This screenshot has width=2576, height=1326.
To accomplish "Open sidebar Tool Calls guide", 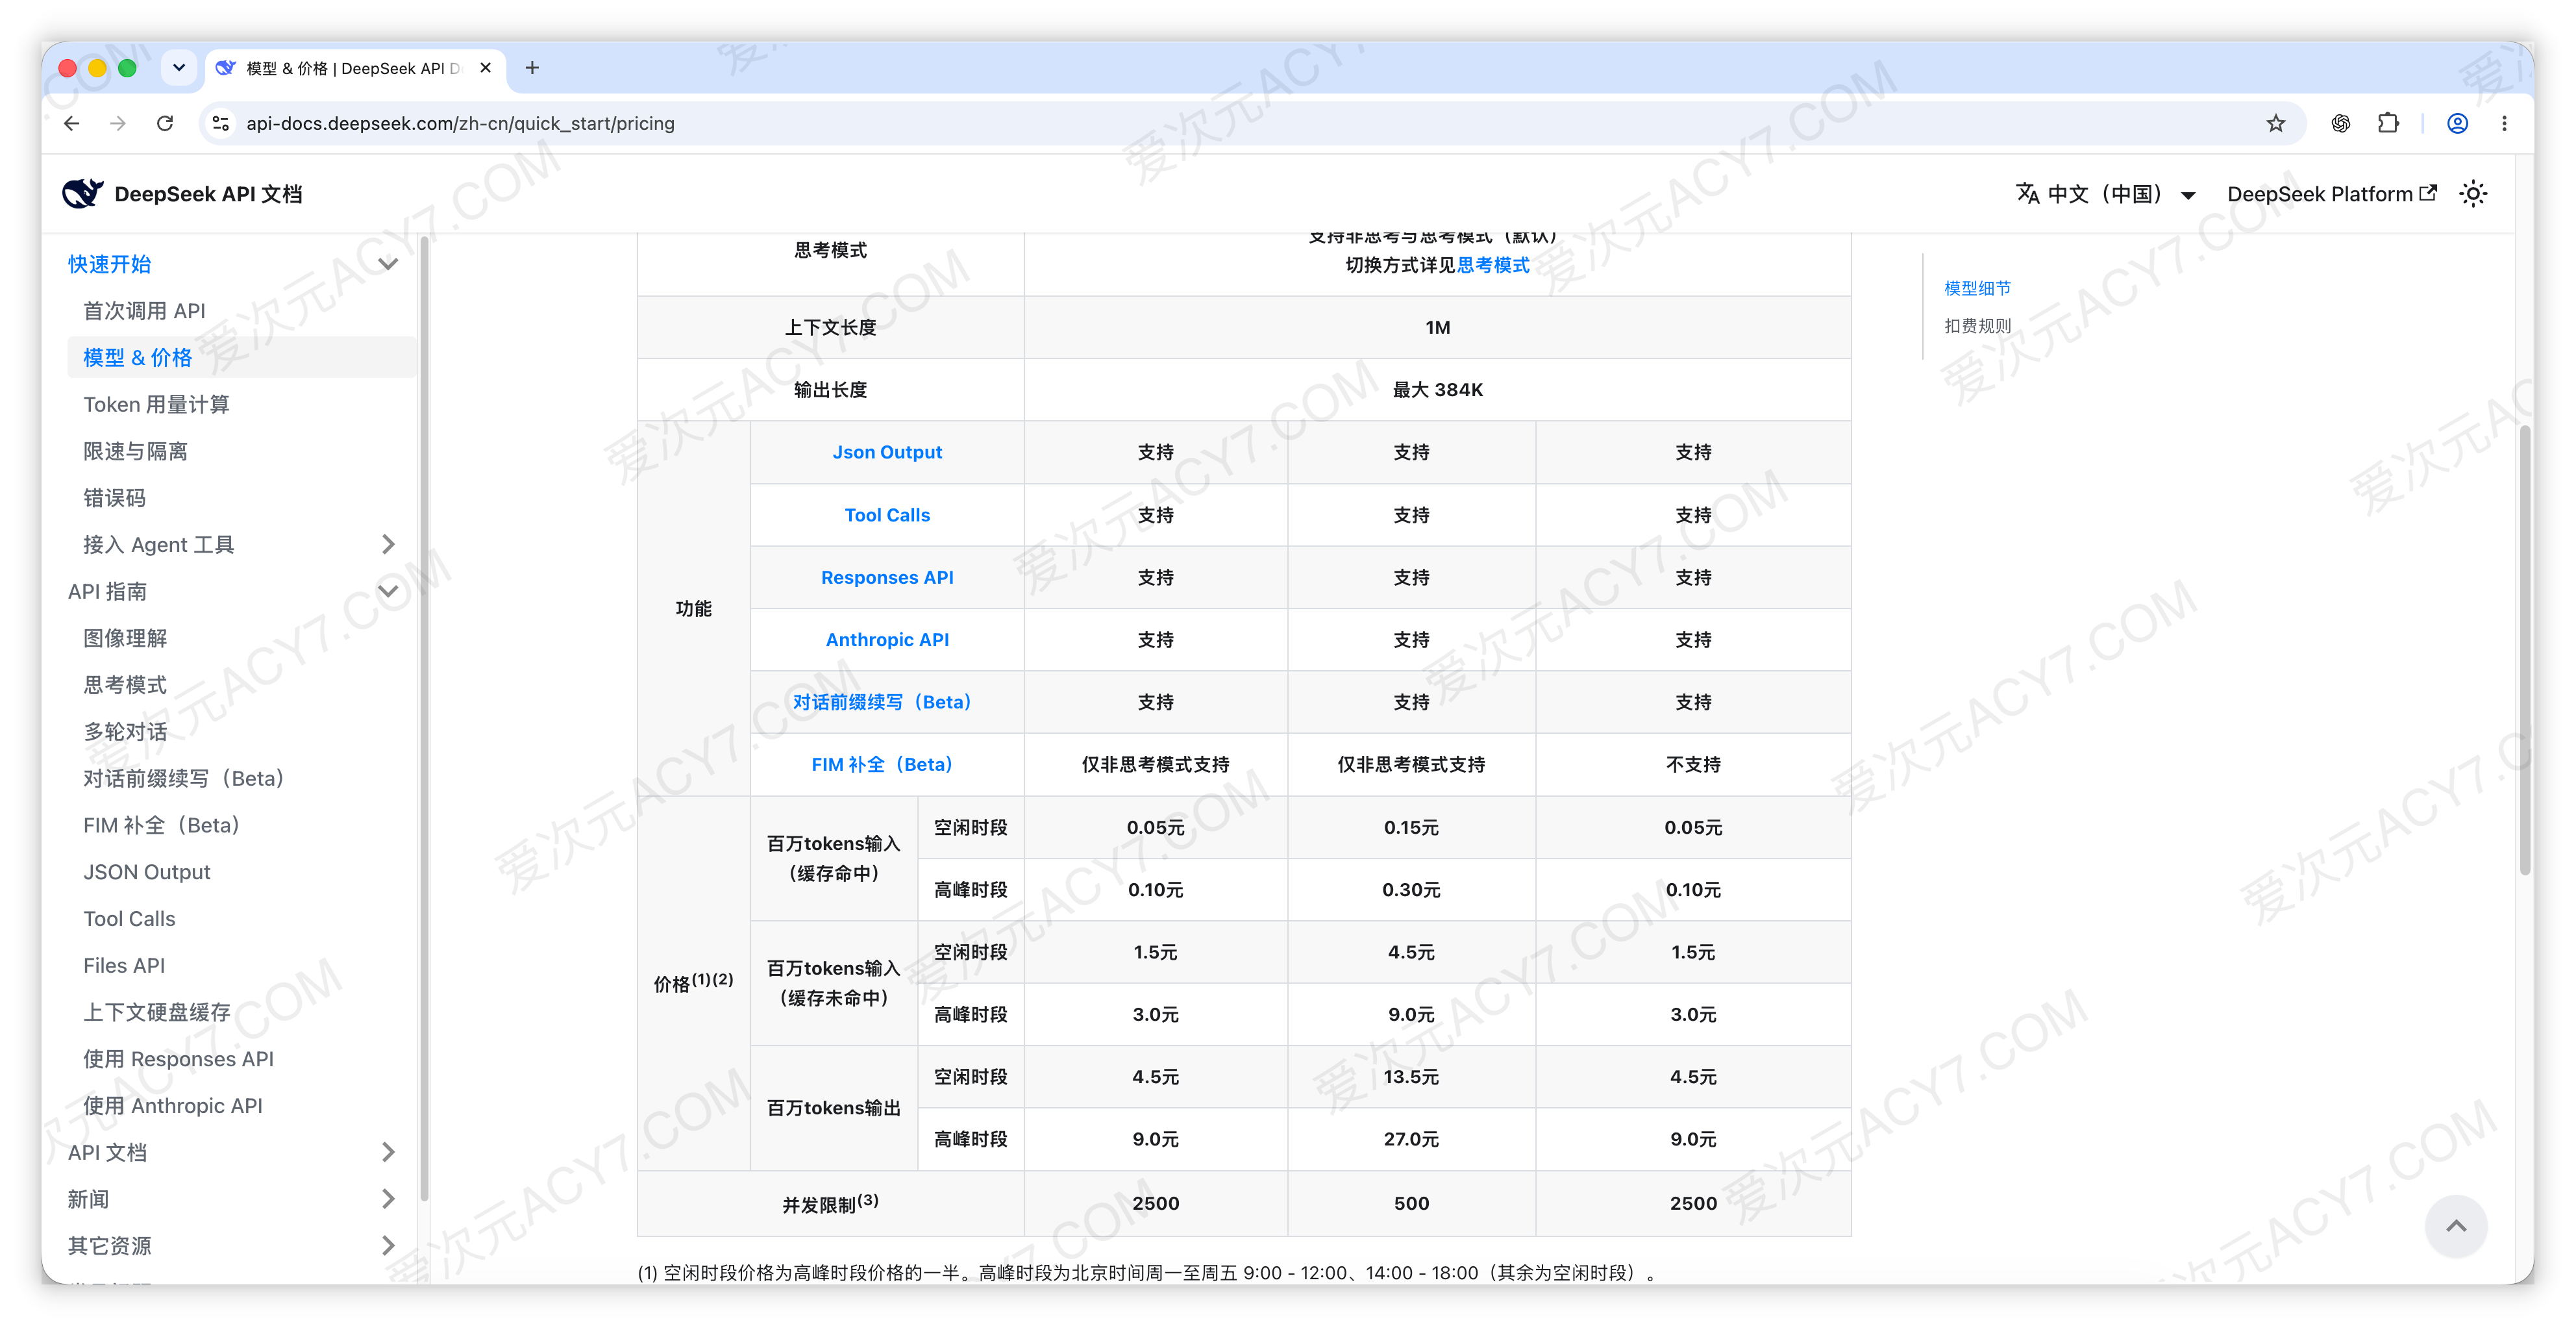I will 129,918.
